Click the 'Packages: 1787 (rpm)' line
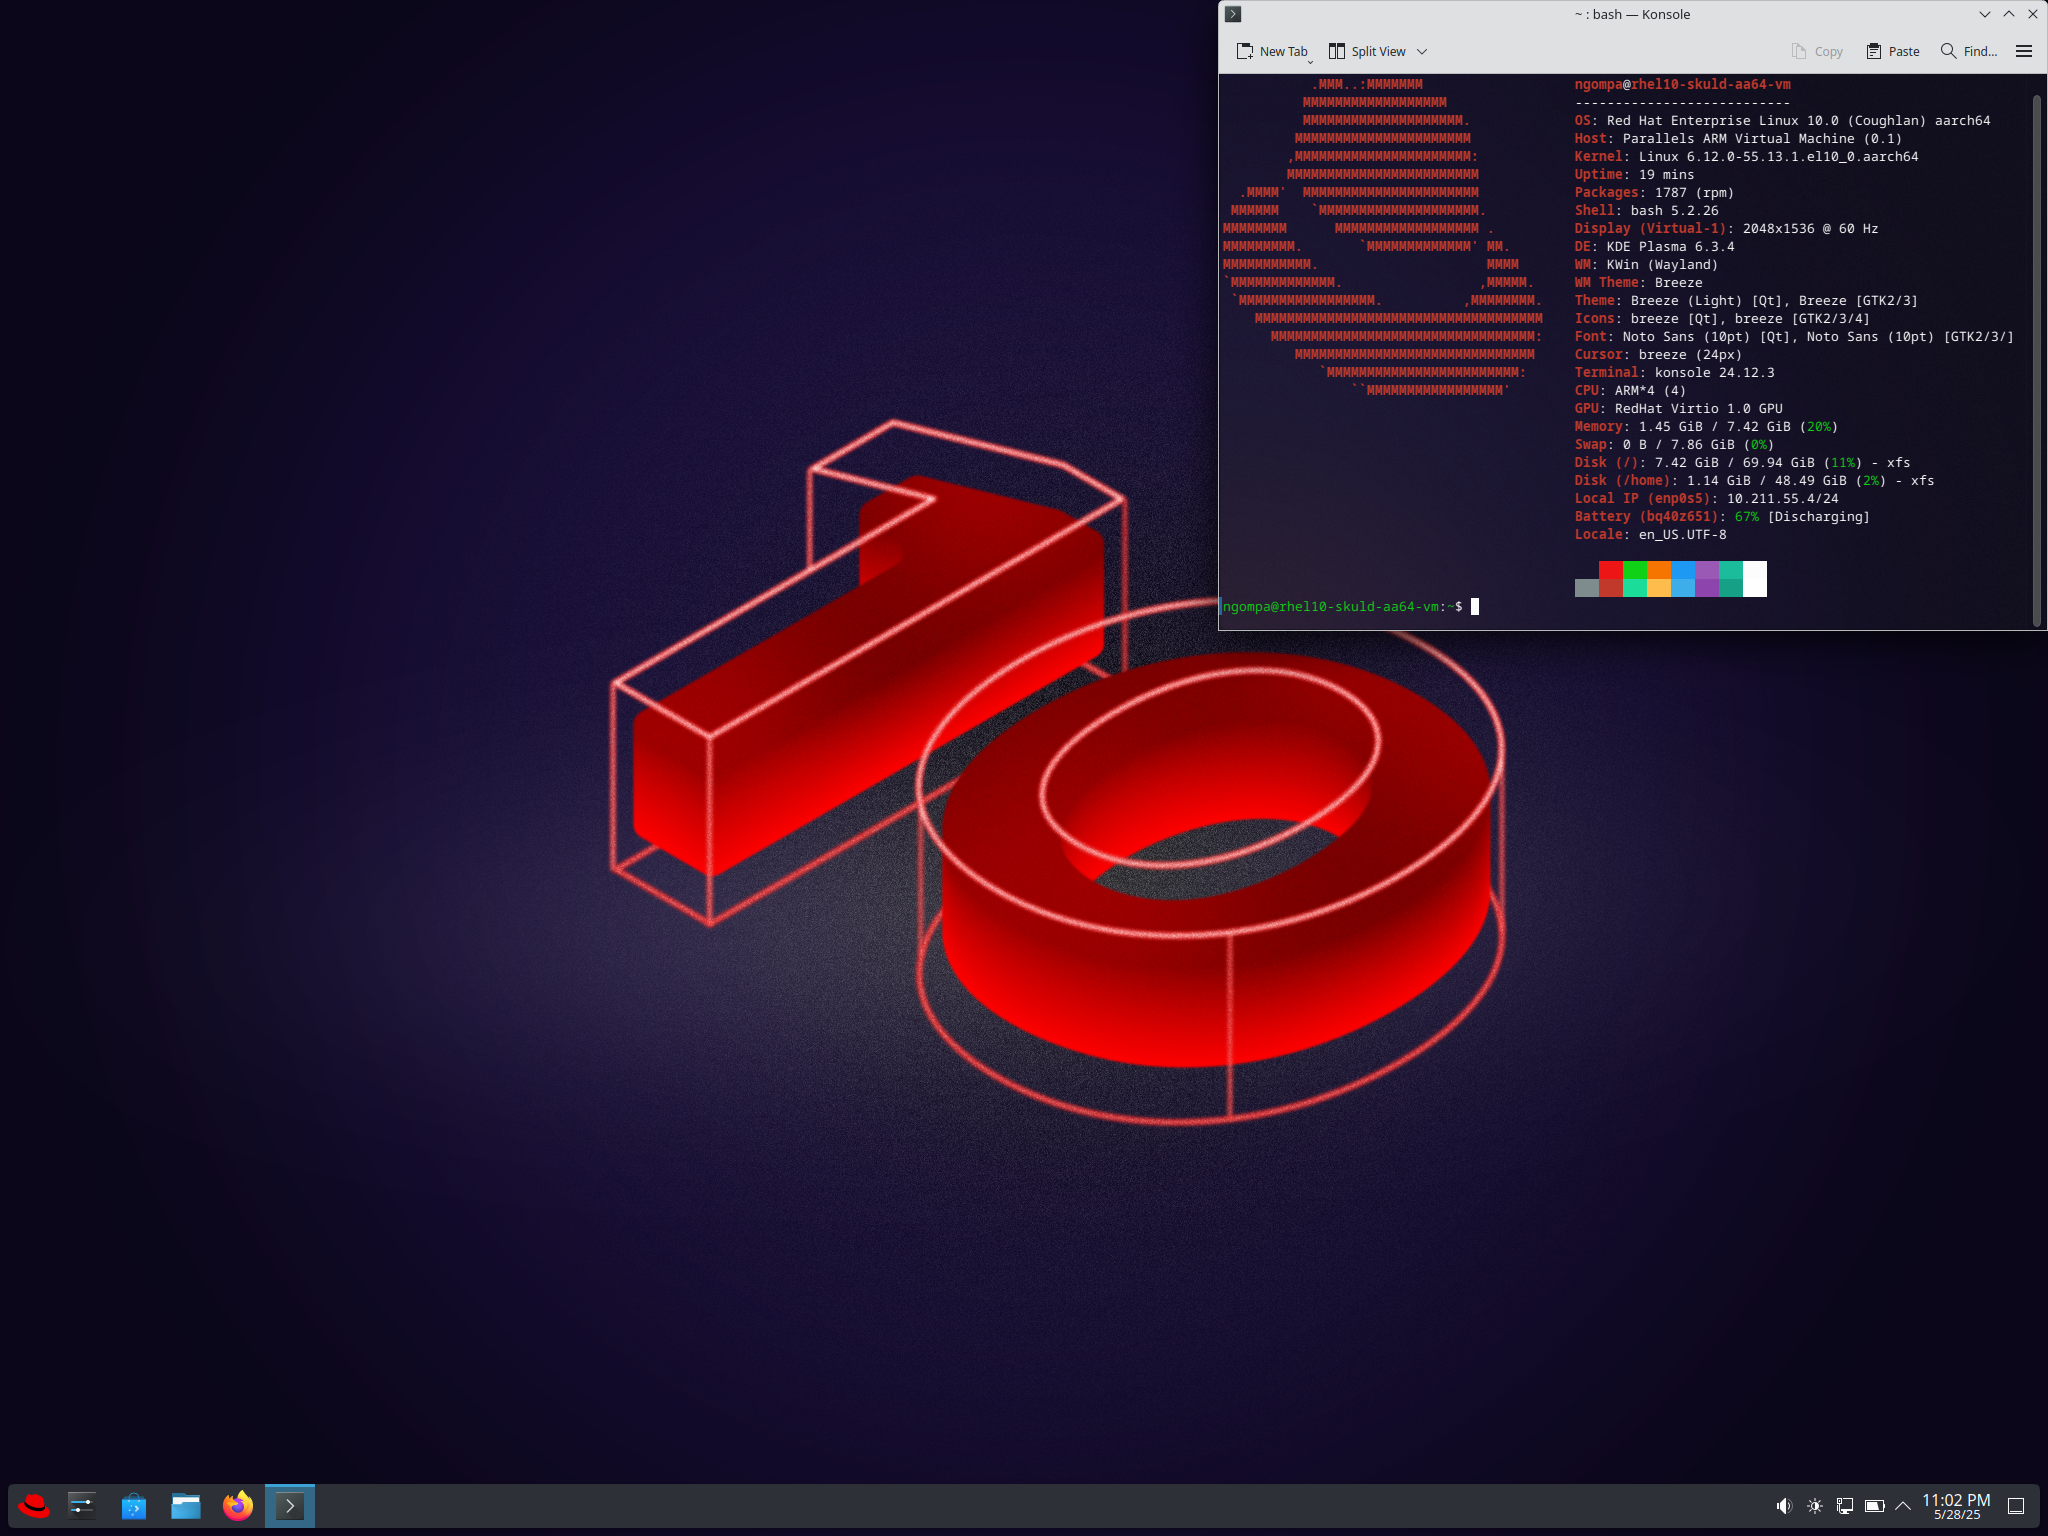 (x=1654, y=193)
